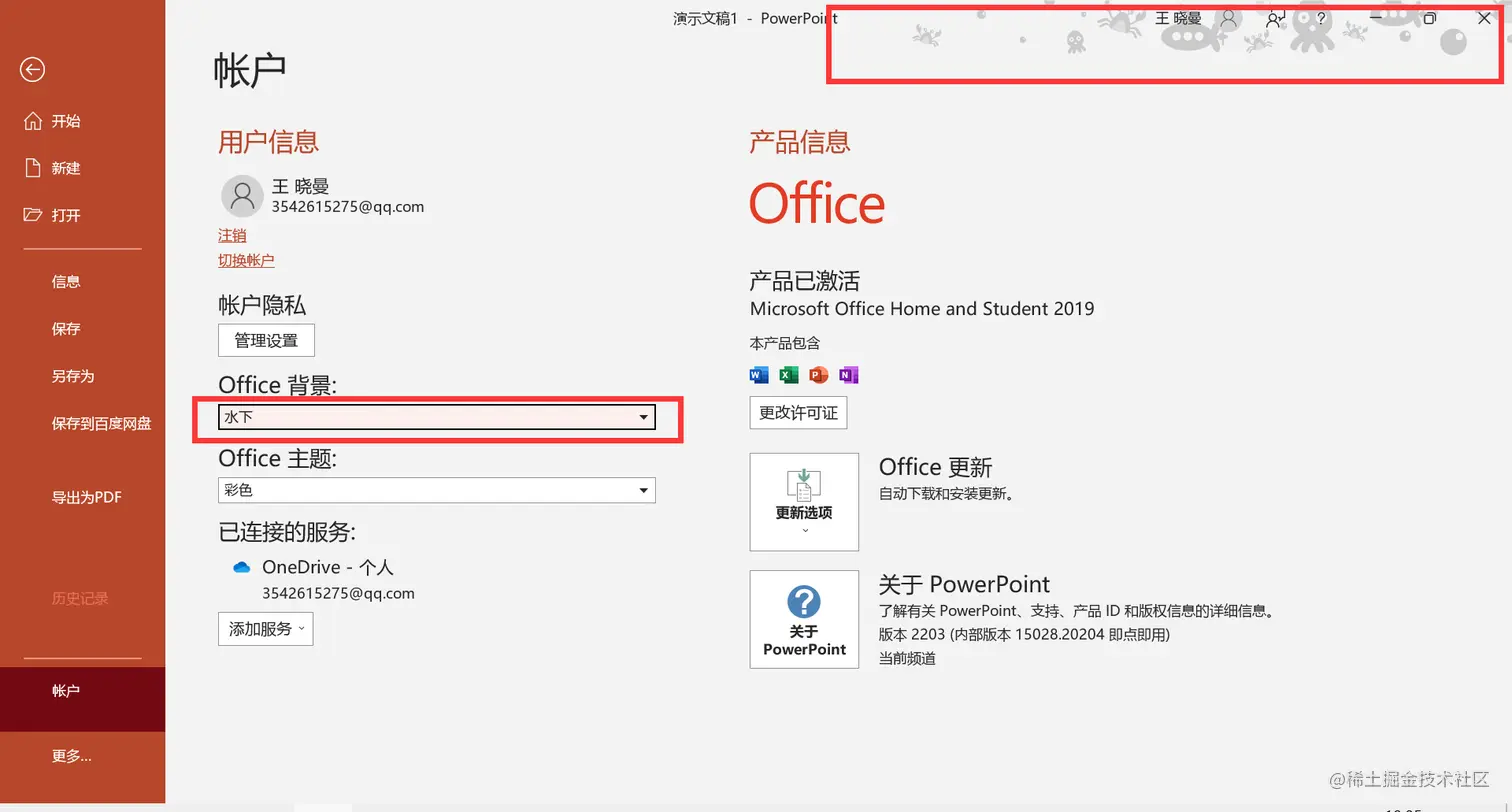
Task: Expand the Office 背景 dropdown showing 水下
Action: click(437, 417)
